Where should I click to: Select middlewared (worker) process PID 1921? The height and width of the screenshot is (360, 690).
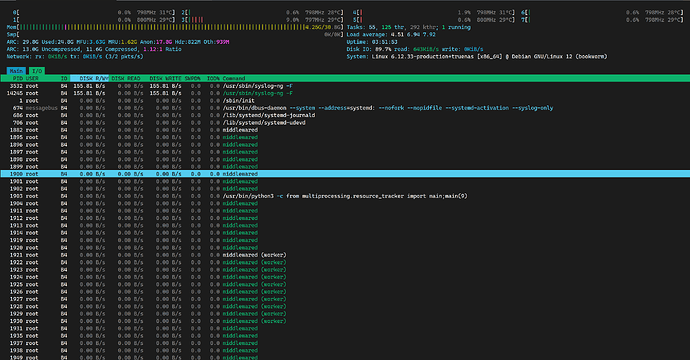click(345, 255)
